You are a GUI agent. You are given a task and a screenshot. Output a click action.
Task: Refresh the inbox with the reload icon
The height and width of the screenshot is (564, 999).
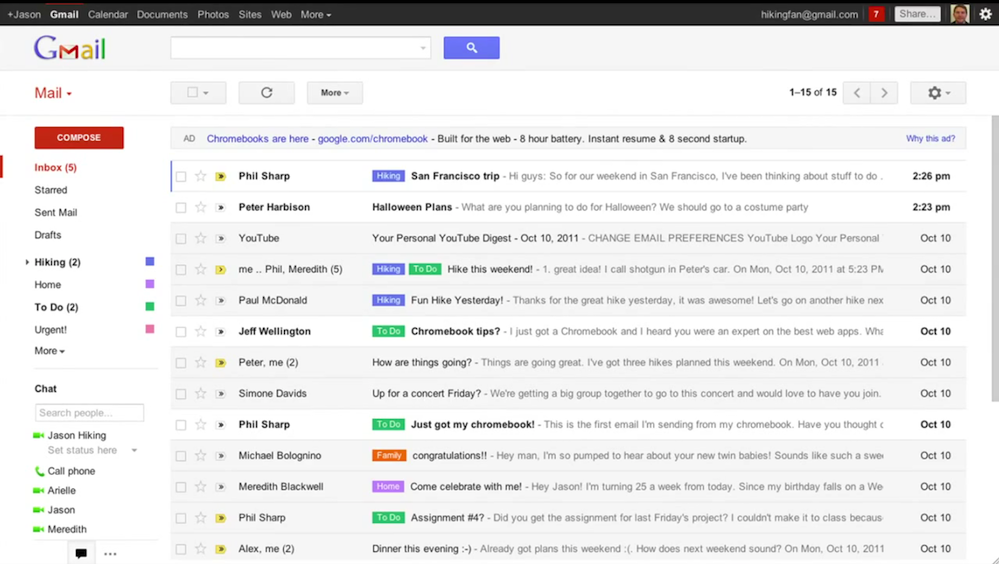point(266,93)
